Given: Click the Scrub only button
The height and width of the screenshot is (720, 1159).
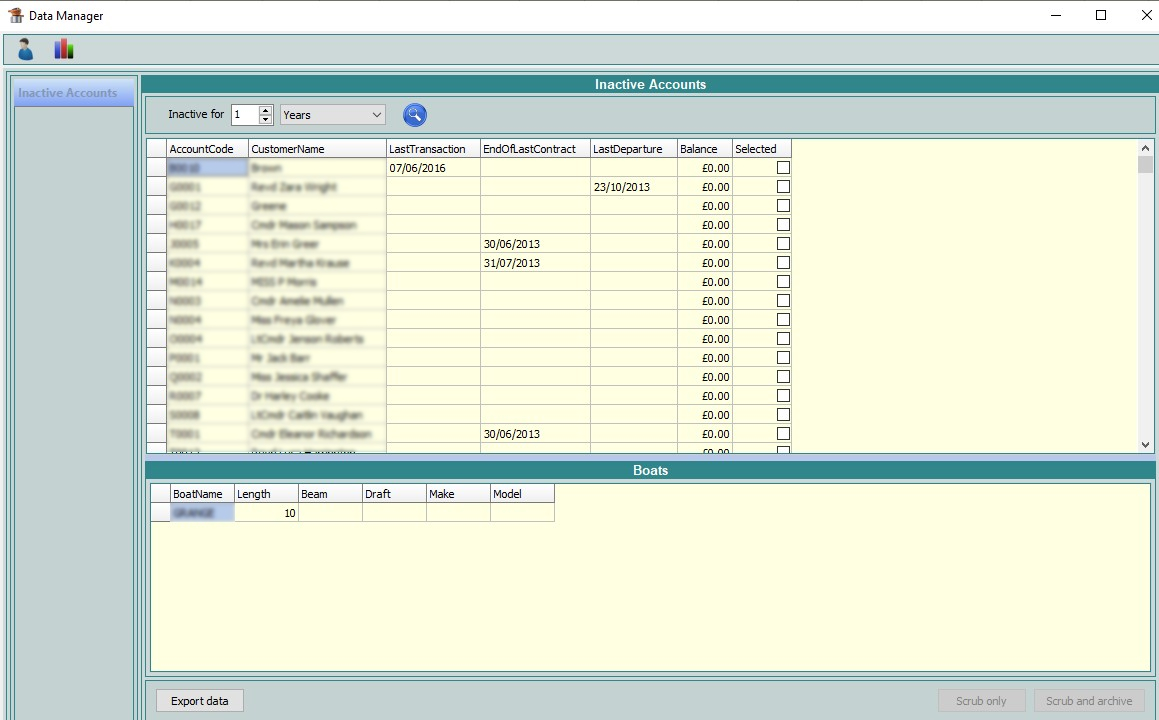Looking at the screenshot, I should tap(981, 701).
